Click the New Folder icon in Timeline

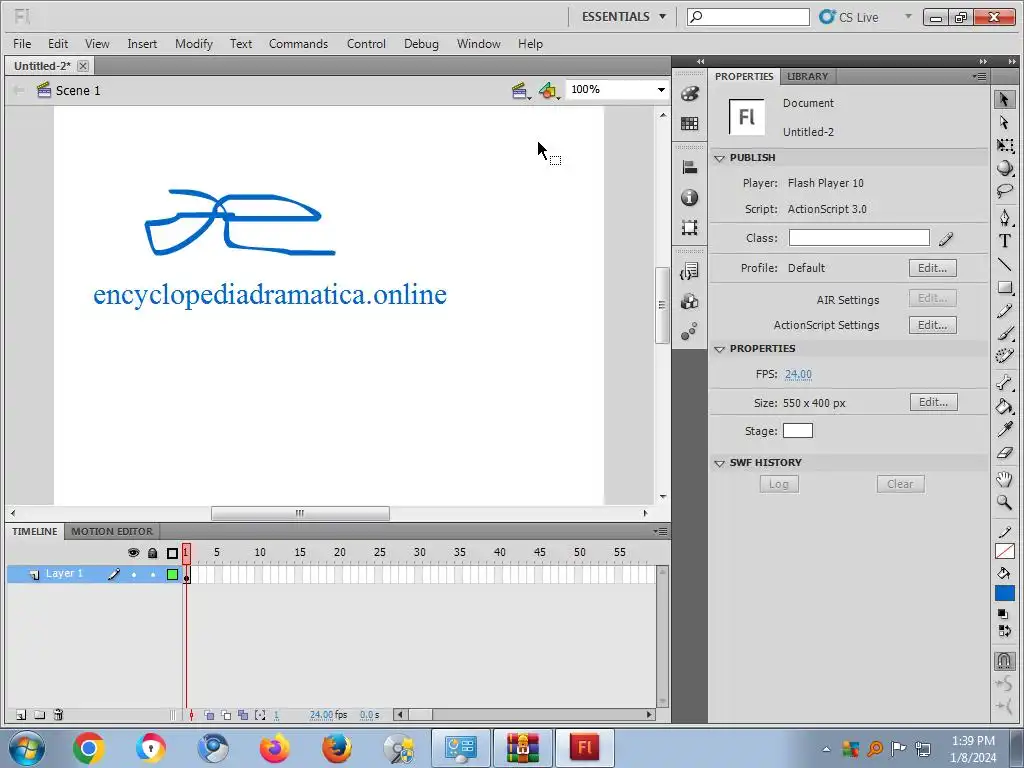(x=40, y=714)
